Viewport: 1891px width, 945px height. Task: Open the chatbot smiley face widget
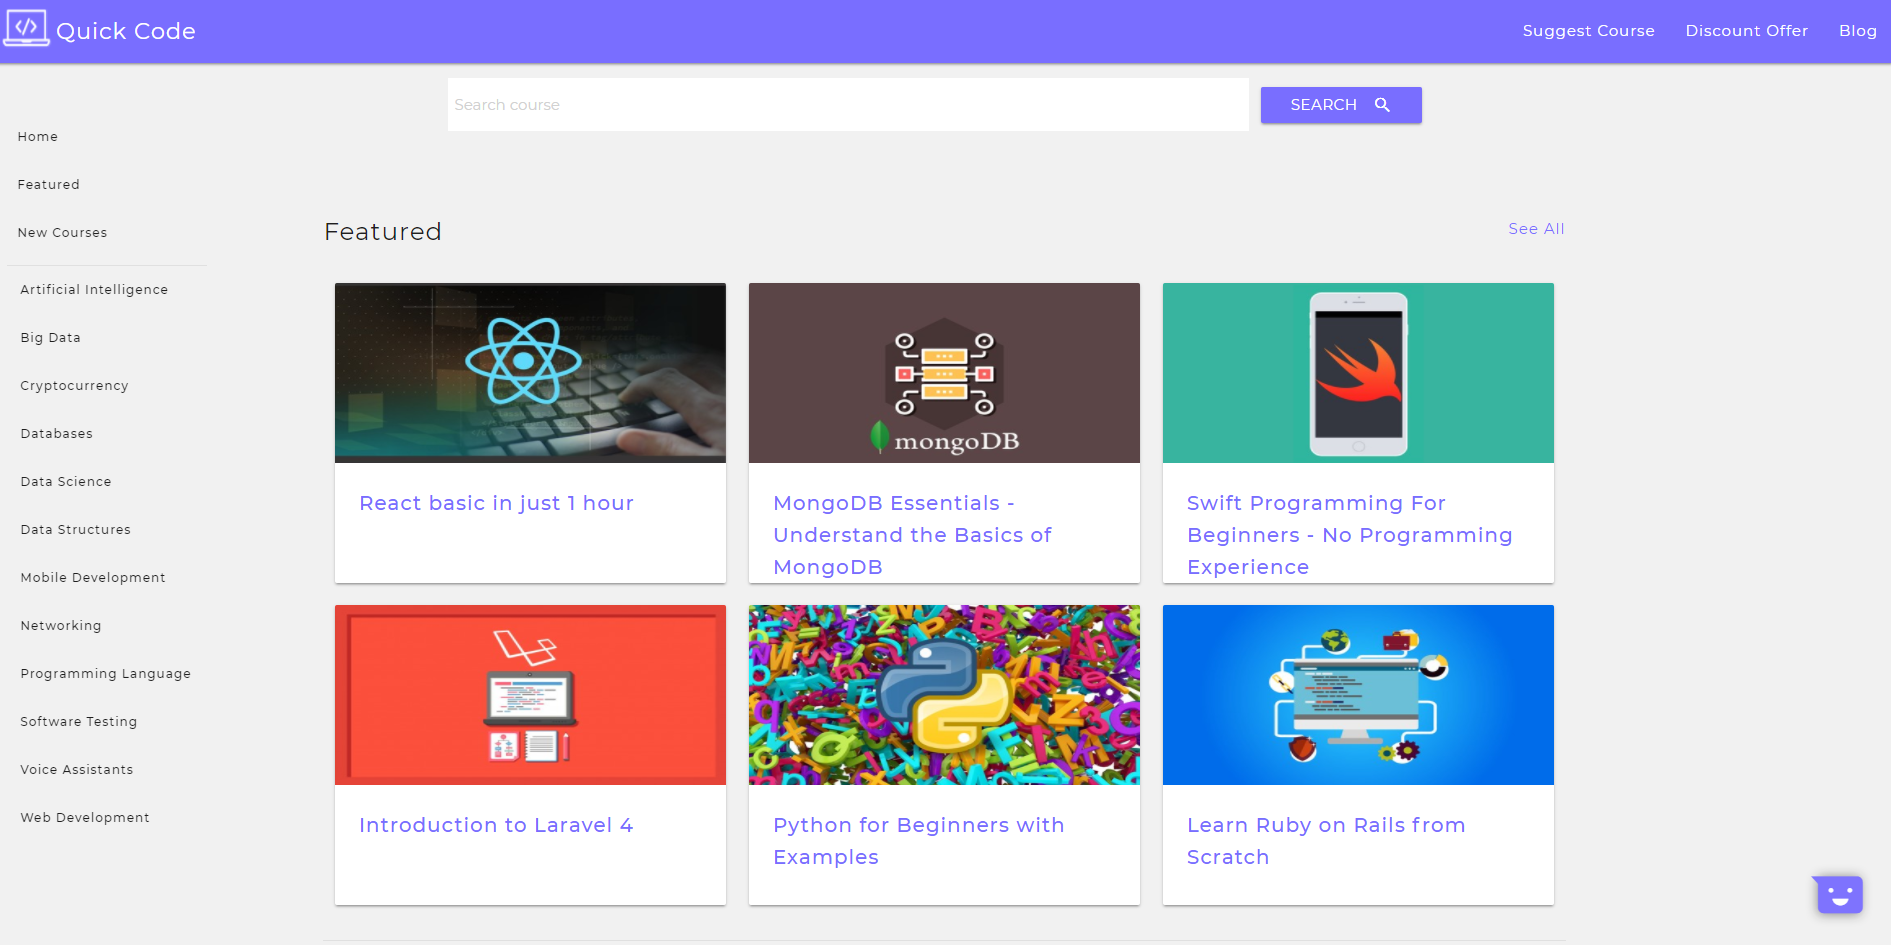click(1839, 894)
